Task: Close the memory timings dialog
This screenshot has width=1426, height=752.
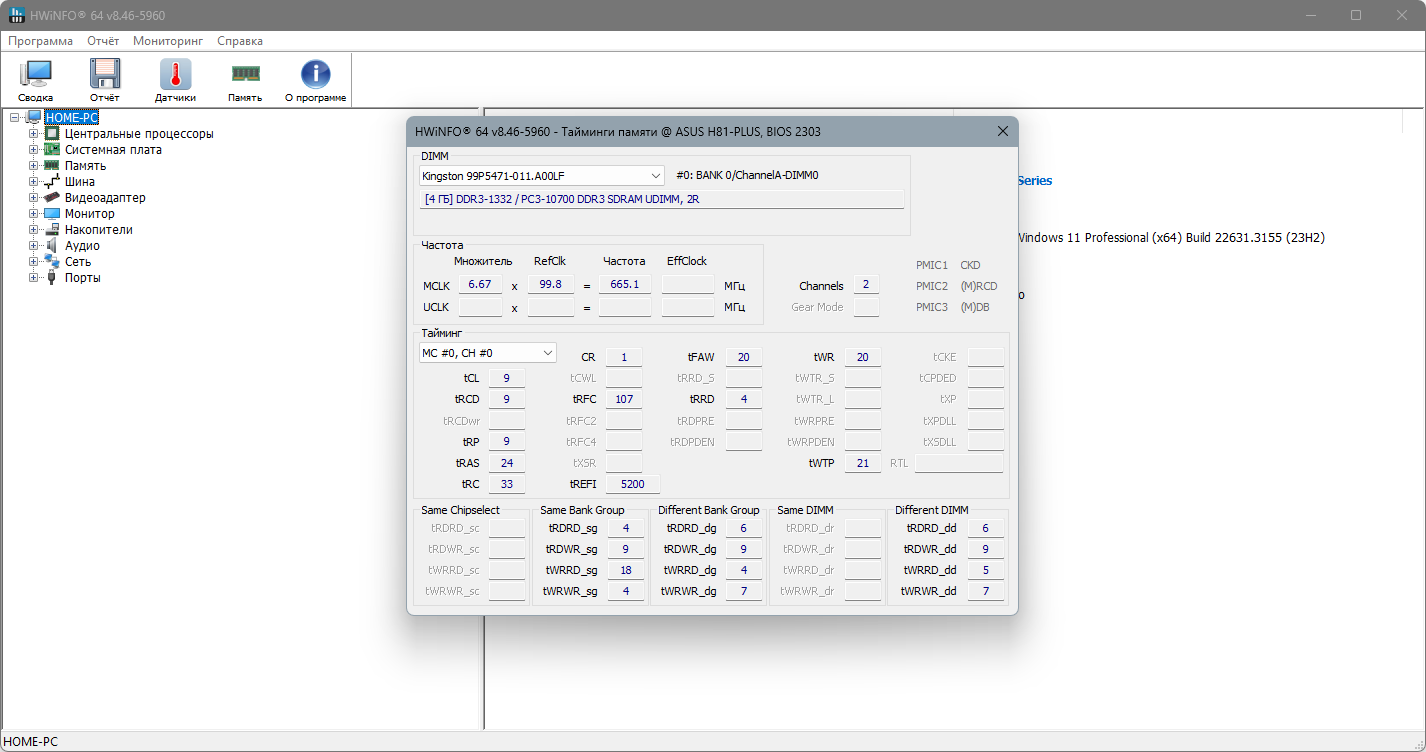Action: pos(1003,131)
